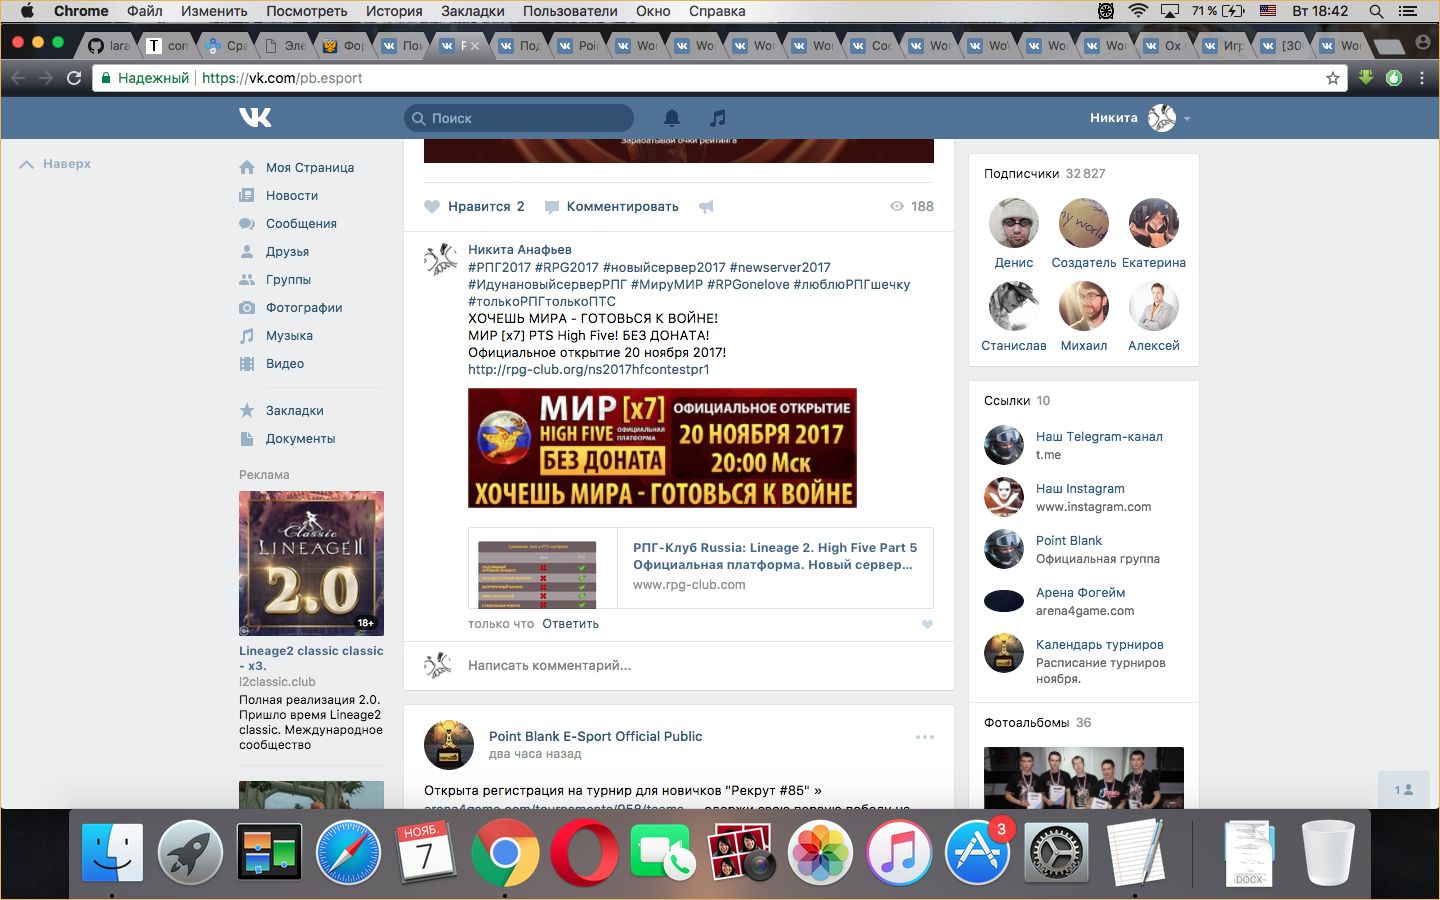Viewport: 1440px width, 900px height.
Task: Click the Музыка note icon in sidebar
Action: pos(247,336)
